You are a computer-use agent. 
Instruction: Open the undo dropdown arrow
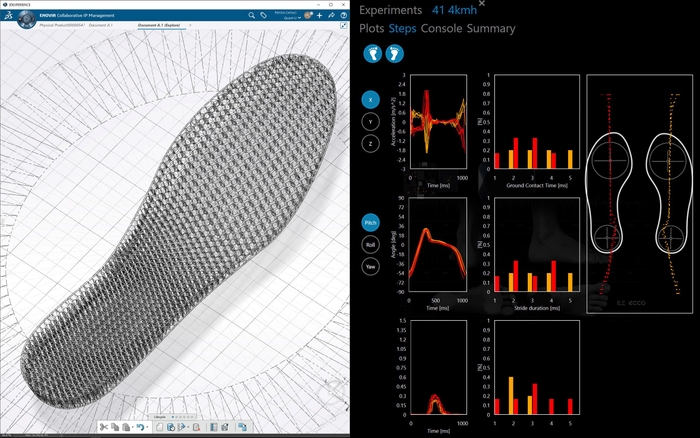[149, 428]
